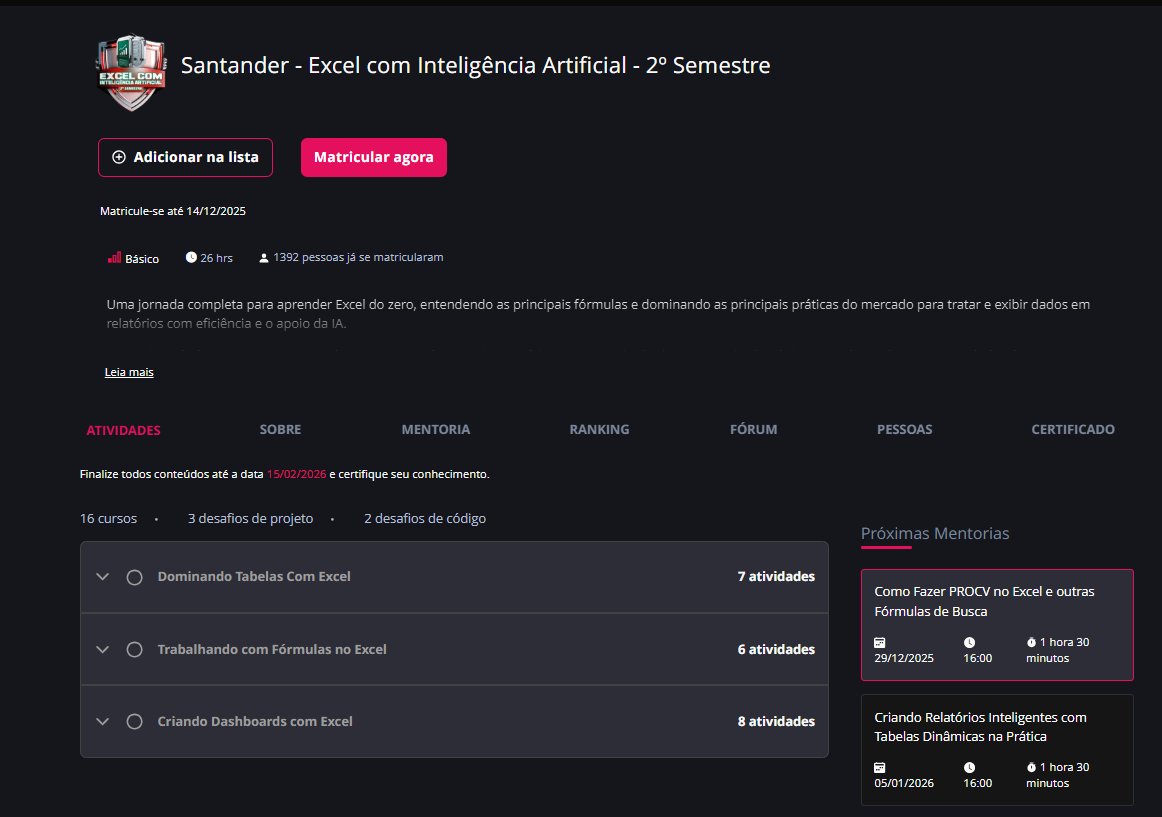Click the Básico level bar icon
This screenshot has width=1162, height=817.
click(114, 257)
